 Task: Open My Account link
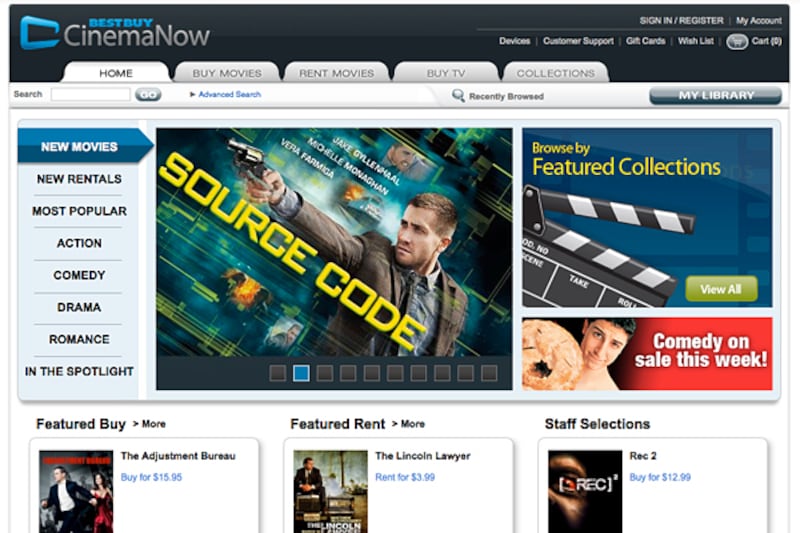click(758, 20)
